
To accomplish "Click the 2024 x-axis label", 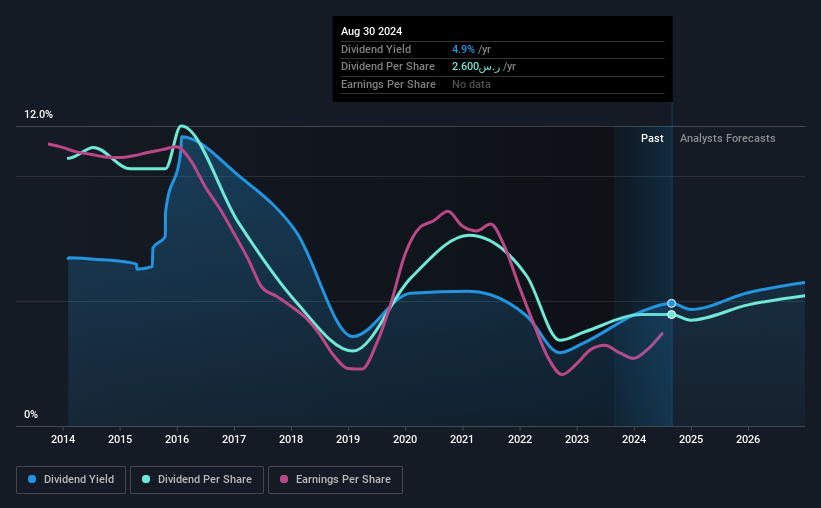I will [634, 439].
